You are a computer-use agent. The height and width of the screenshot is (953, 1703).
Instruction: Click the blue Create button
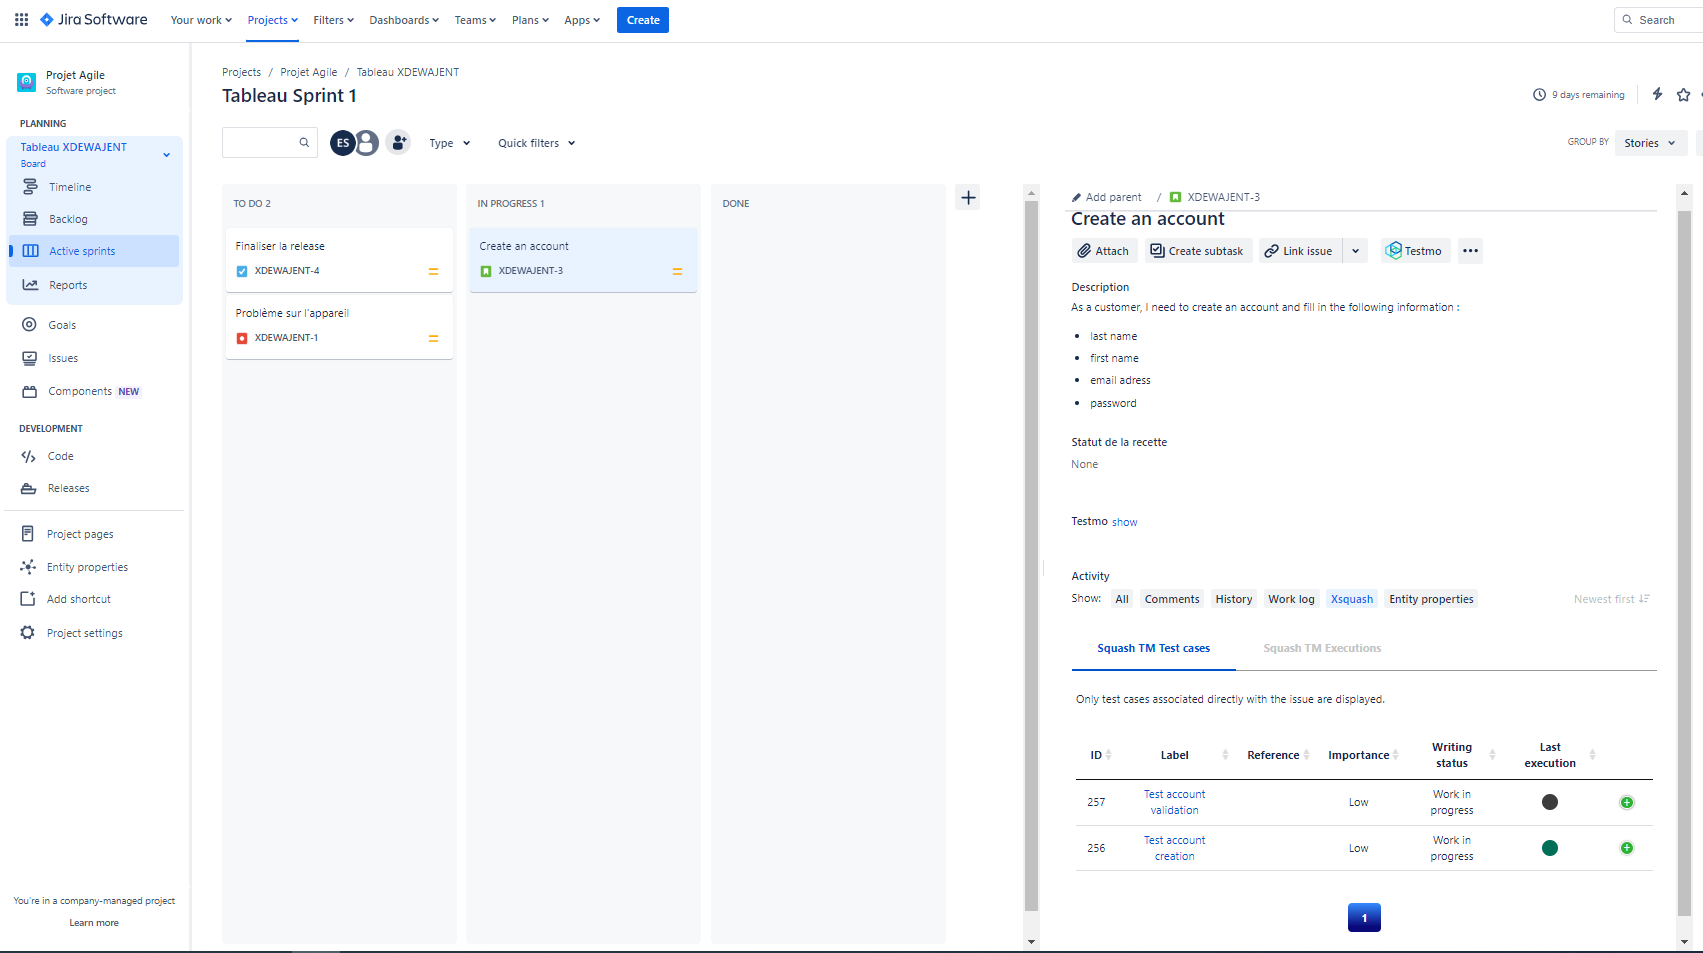(642, 20)
